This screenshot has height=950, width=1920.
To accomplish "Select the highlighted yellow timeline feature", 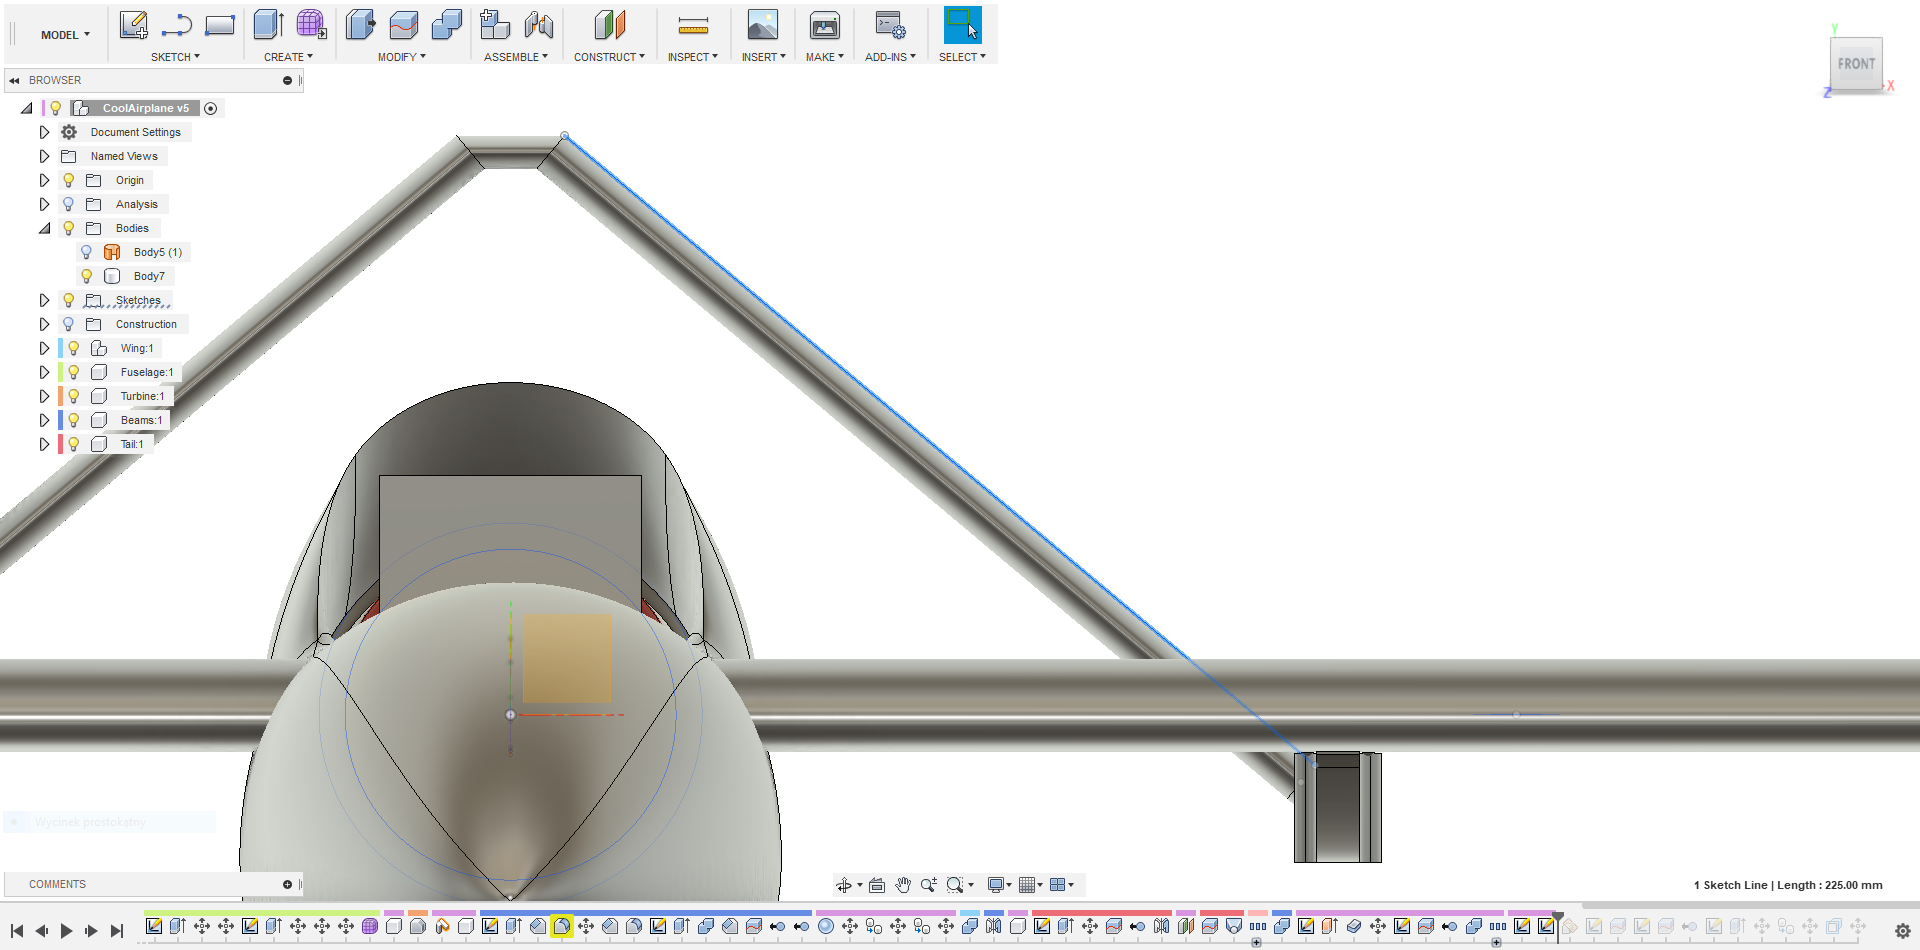I will tap(562, 926).
